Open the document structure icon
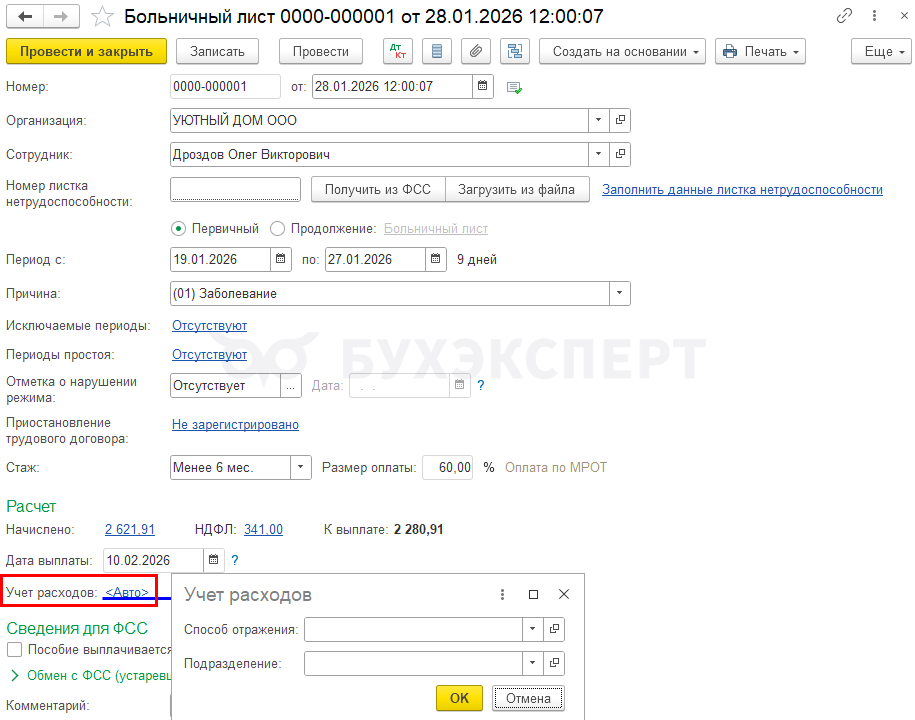 pyautogui.click(x=515, y=51)
